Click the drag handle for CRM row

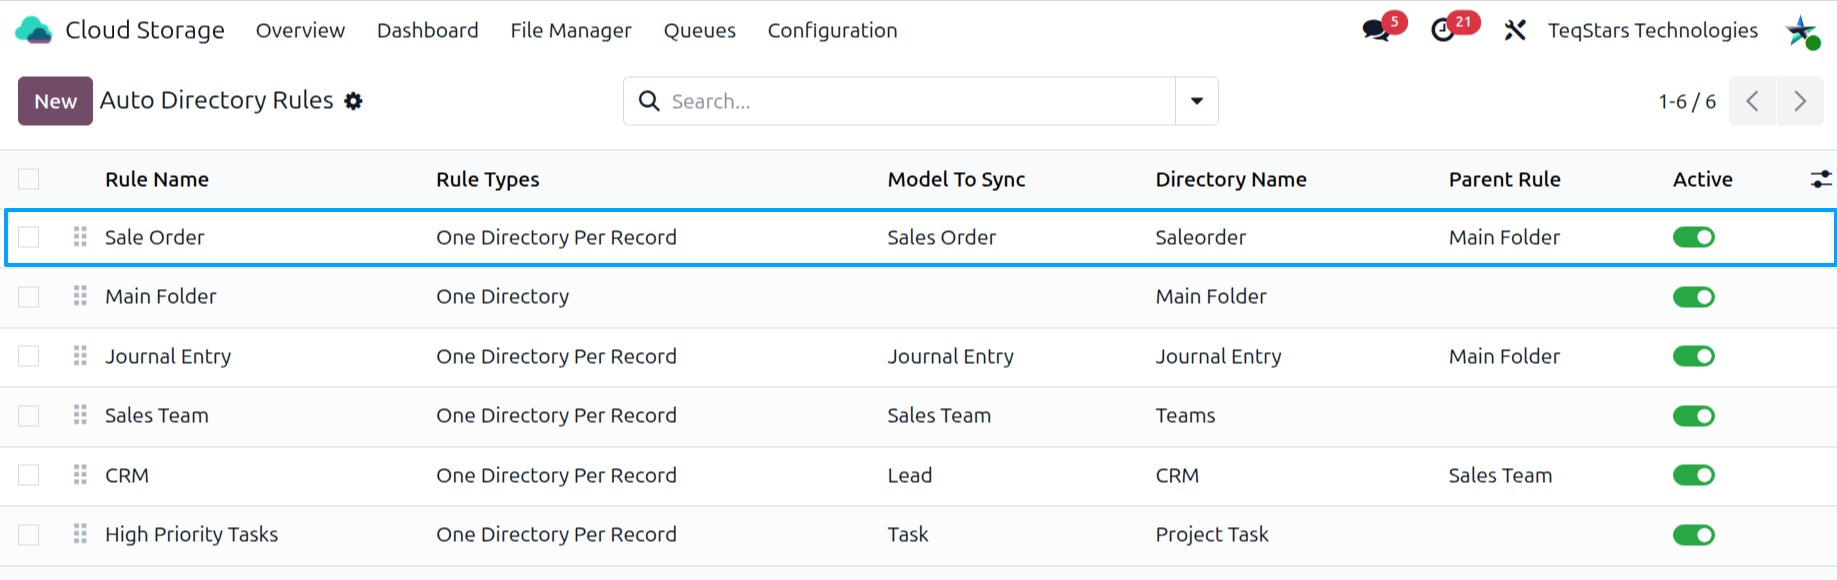tap(80, 475)
